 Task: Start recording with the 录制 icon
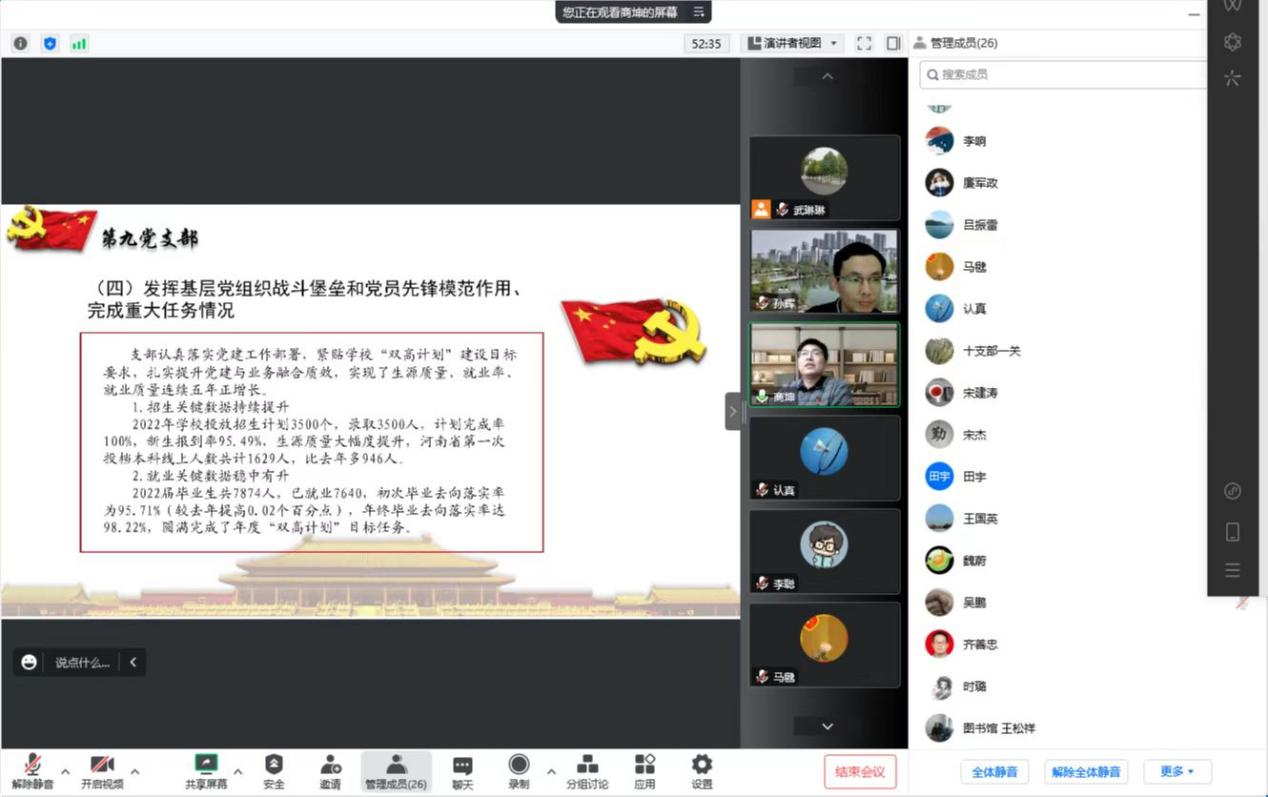[x=518, y=770]
